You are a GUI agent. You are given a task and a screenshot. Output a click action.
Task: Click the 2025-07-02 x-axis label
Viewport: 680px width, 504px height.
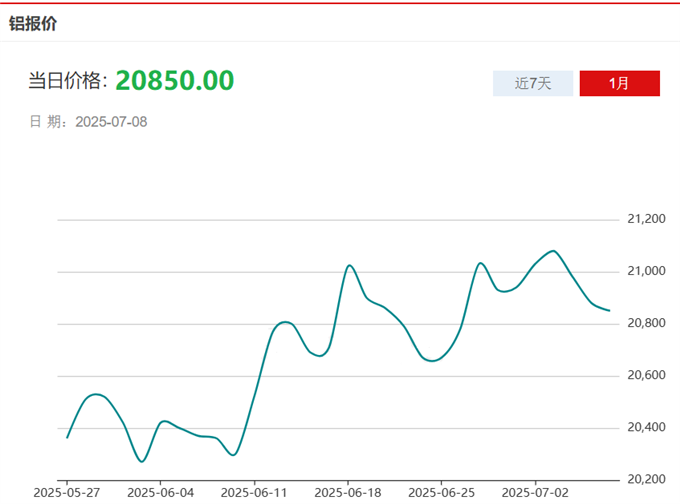point(534,492)
